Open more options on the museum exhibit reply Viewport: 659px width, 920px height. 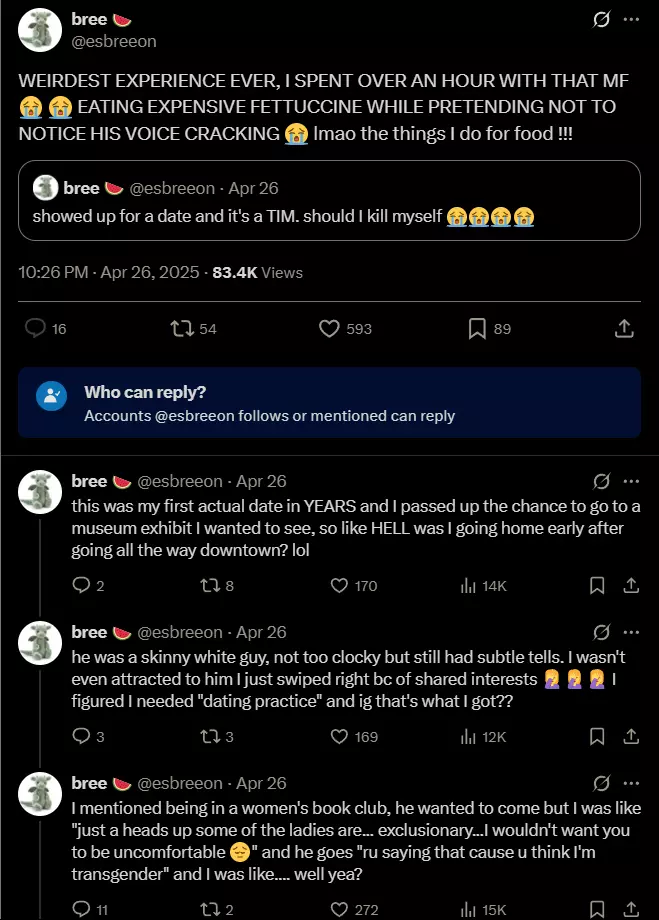[631, 482]
